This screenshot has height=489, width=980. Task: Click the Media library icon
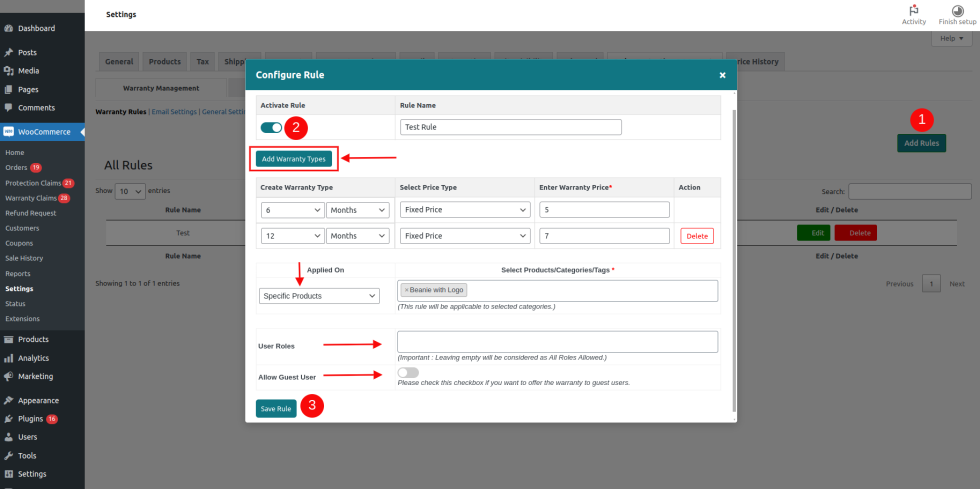9,71
